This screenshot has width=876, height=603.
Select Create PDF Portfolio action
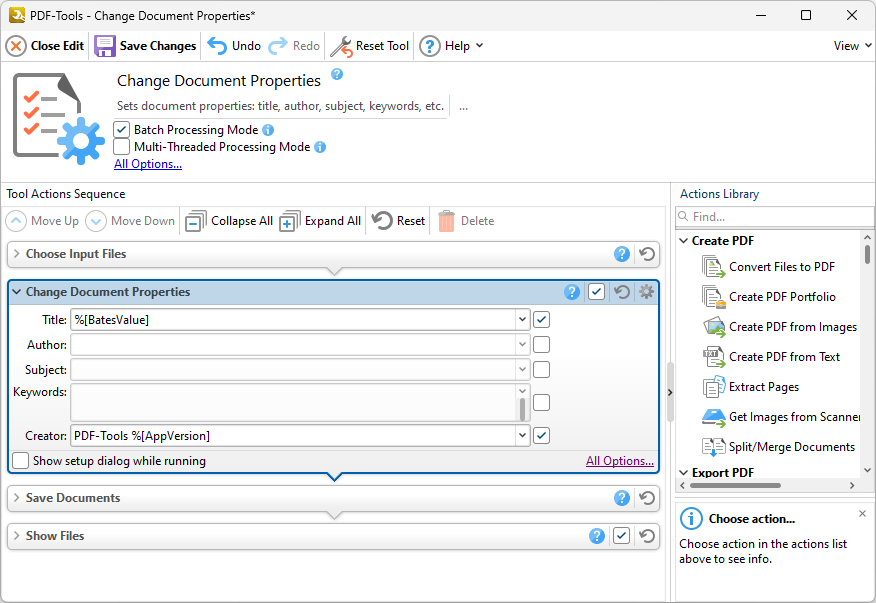click(x=769, y=297)
